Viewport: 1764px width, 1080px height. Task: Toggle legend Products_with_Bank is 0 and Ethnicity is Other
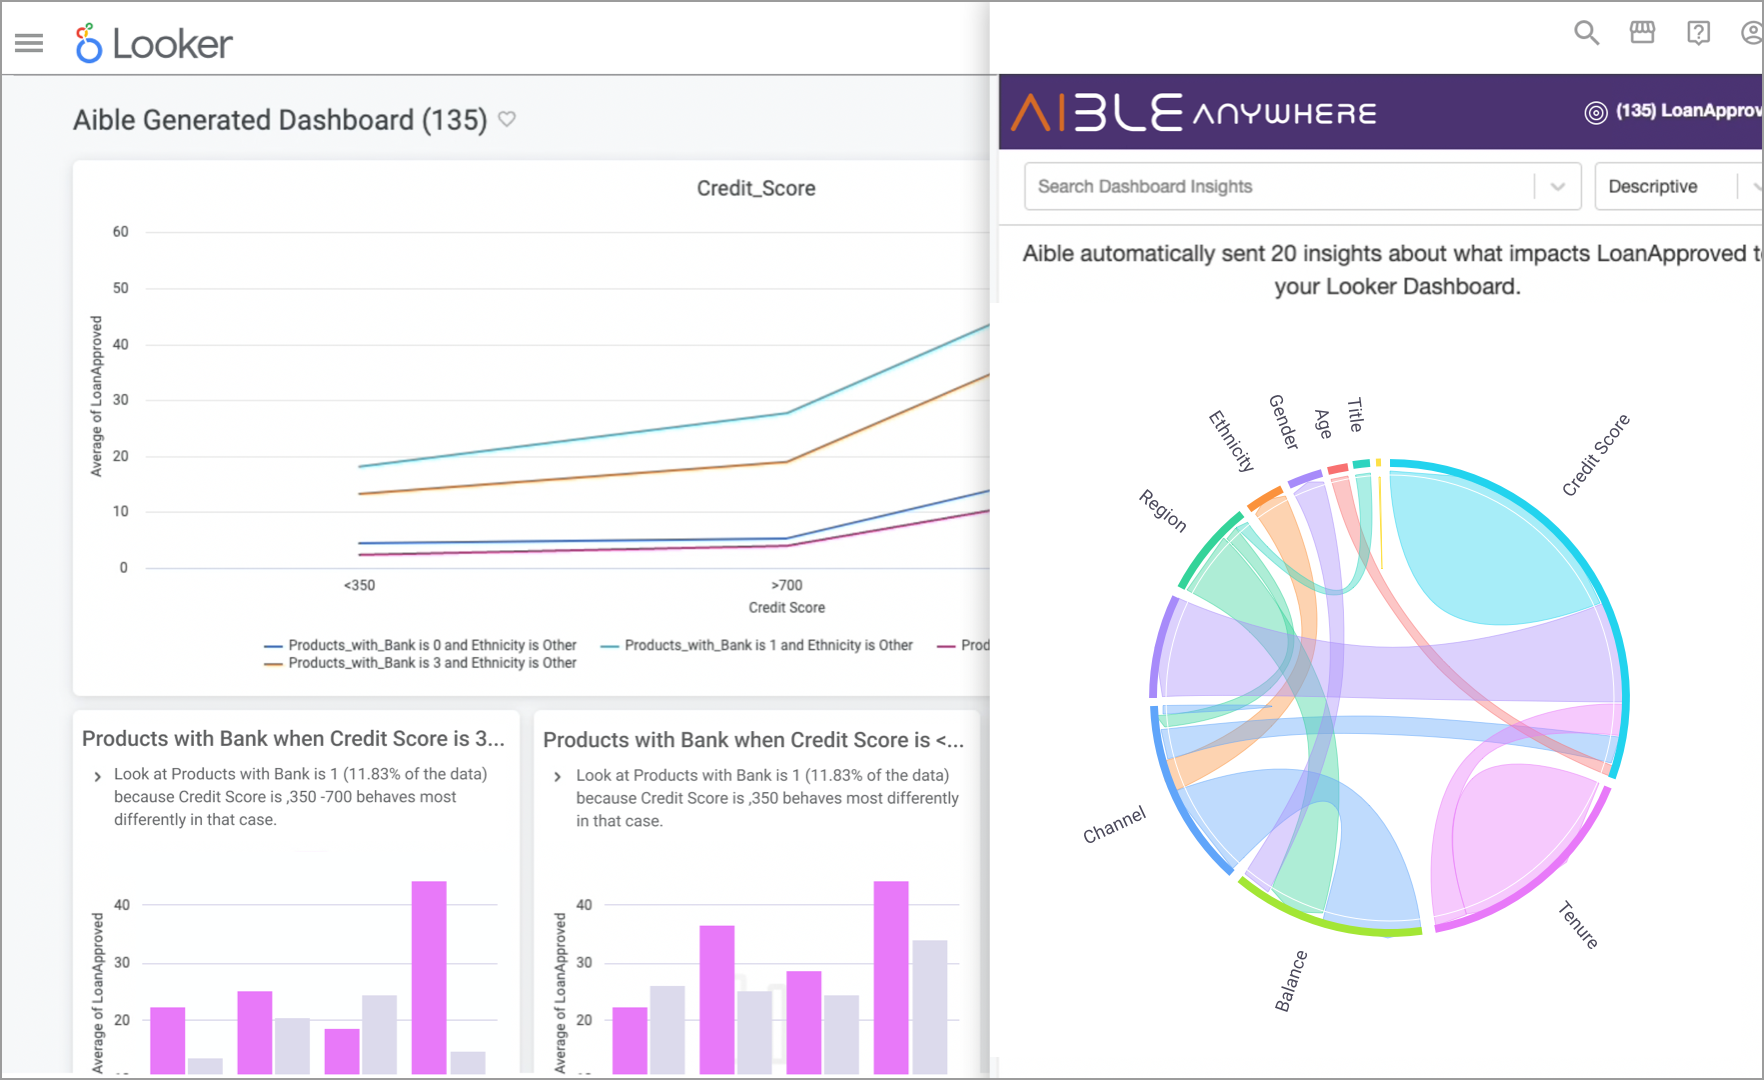(420, 645)
